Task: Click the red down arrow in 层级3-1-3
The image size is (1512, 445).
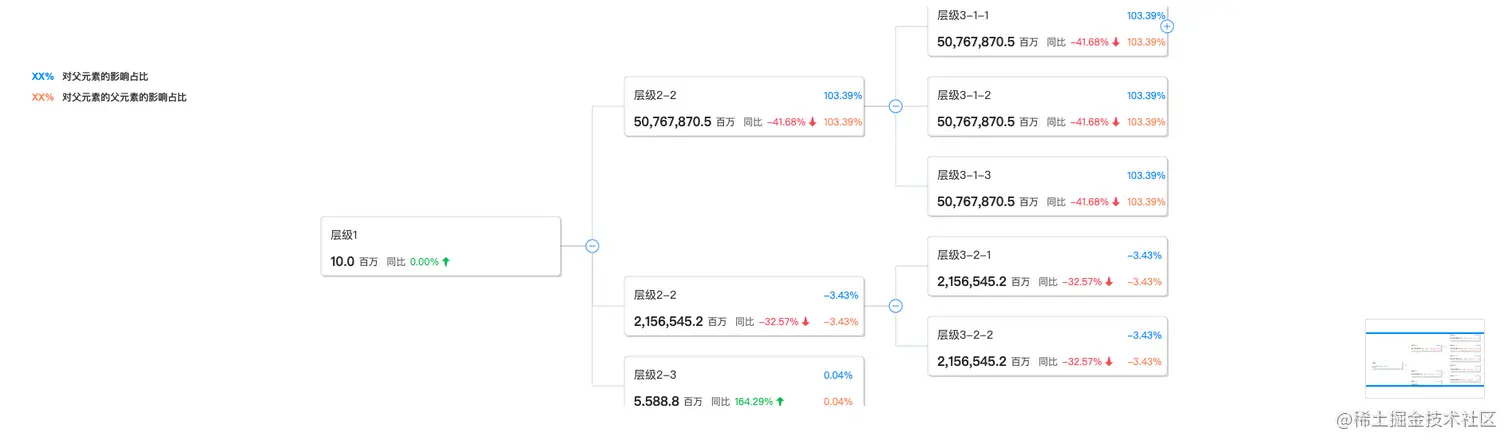Action: [1115, 202]
